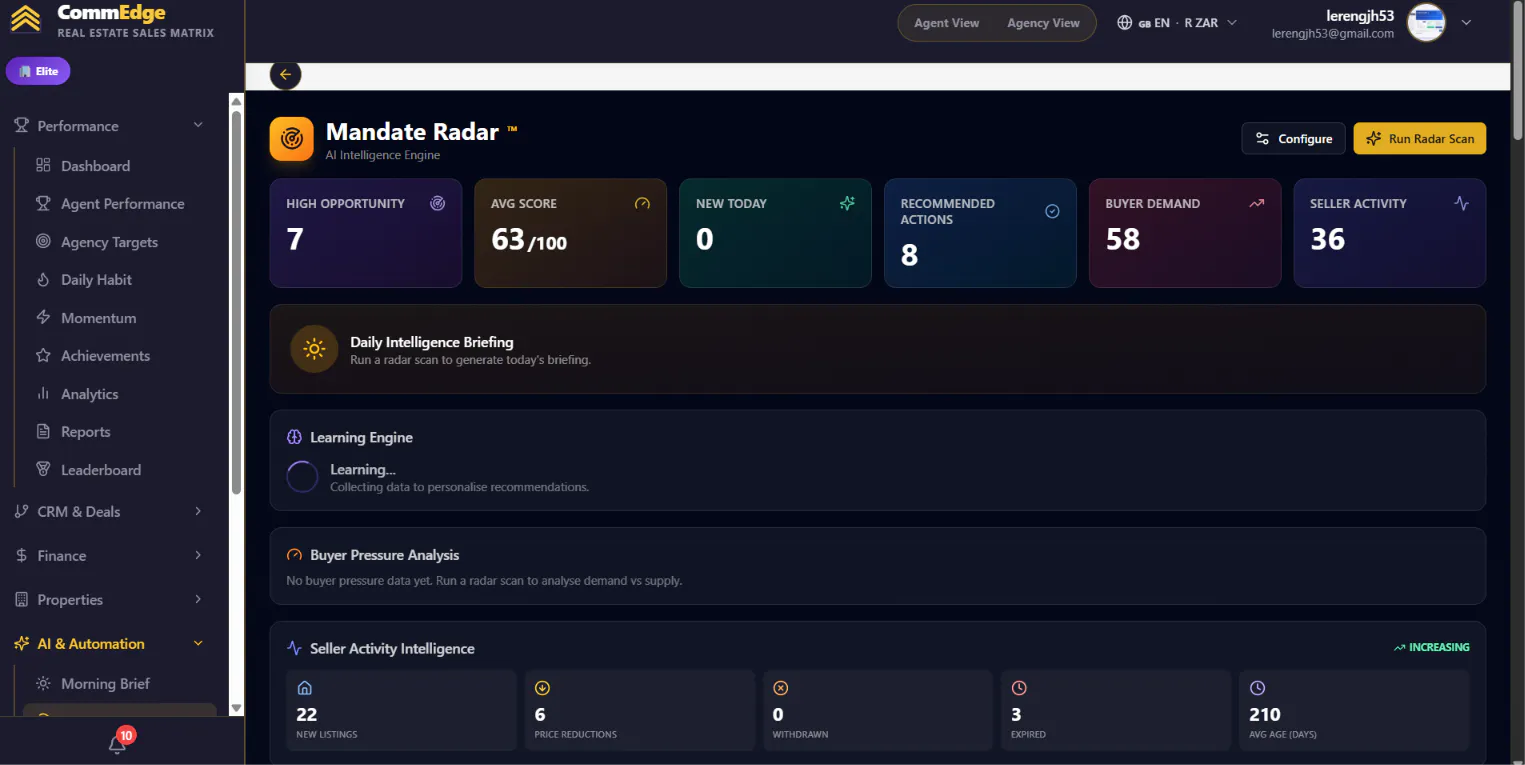Collapse the Performance section

[108, 126]
